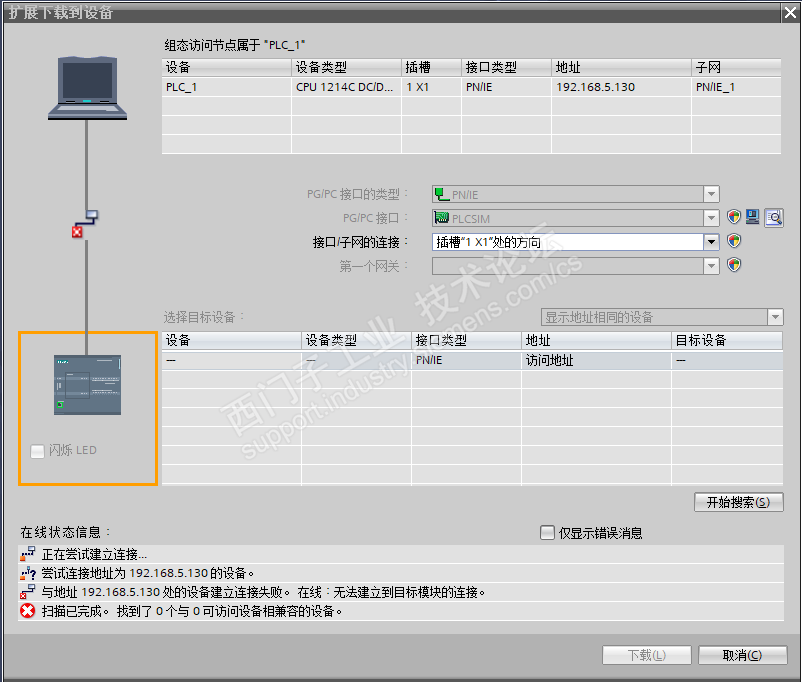Click the Target Device column header
The width and height of the screenshot is (802, 682).
coord(727,340)
